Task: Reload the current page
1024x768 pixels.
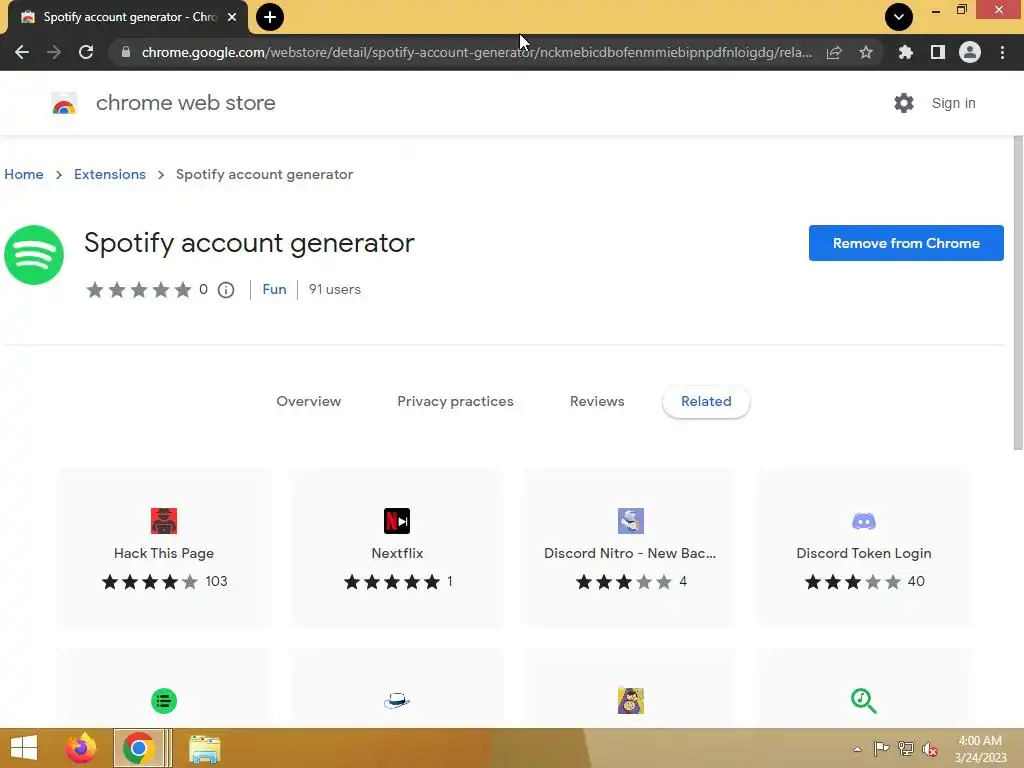Action: pos(86,52)
